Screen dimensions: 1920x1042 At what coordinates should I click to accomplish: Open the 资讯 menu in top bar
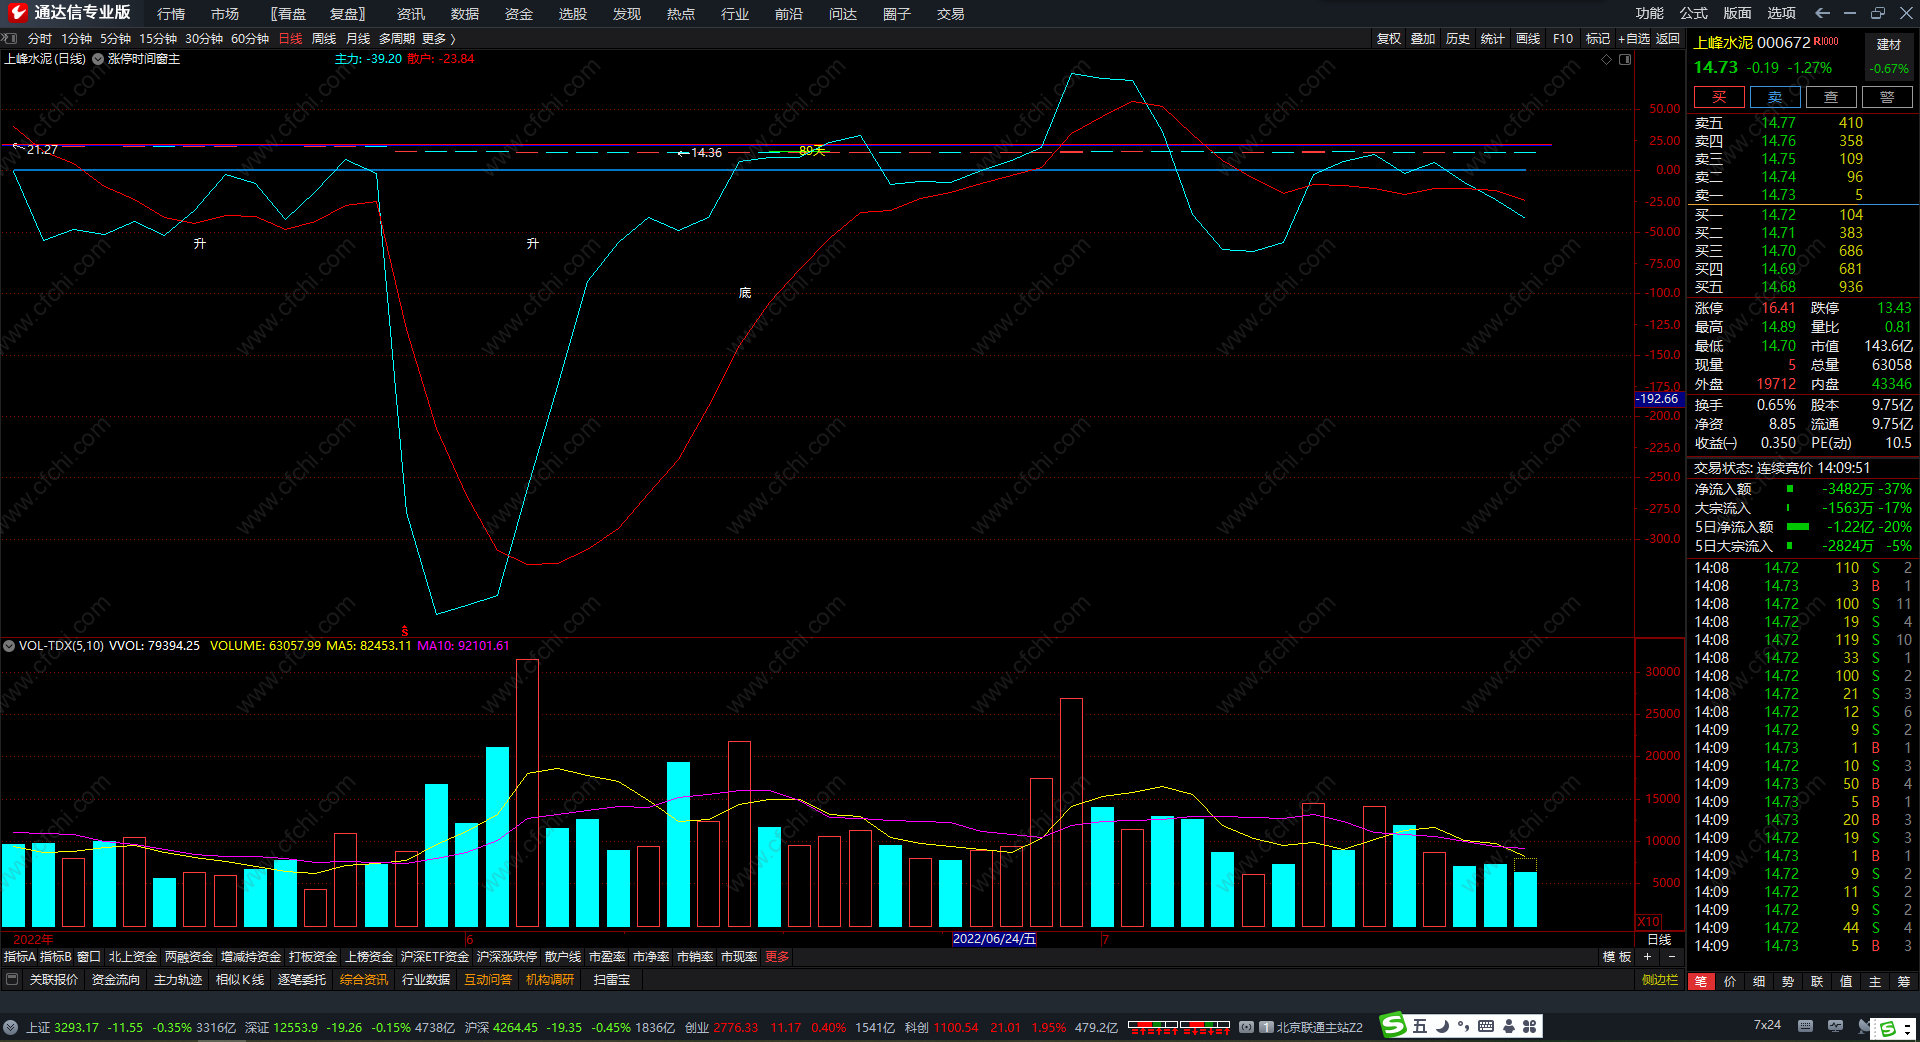click(410, 13)
